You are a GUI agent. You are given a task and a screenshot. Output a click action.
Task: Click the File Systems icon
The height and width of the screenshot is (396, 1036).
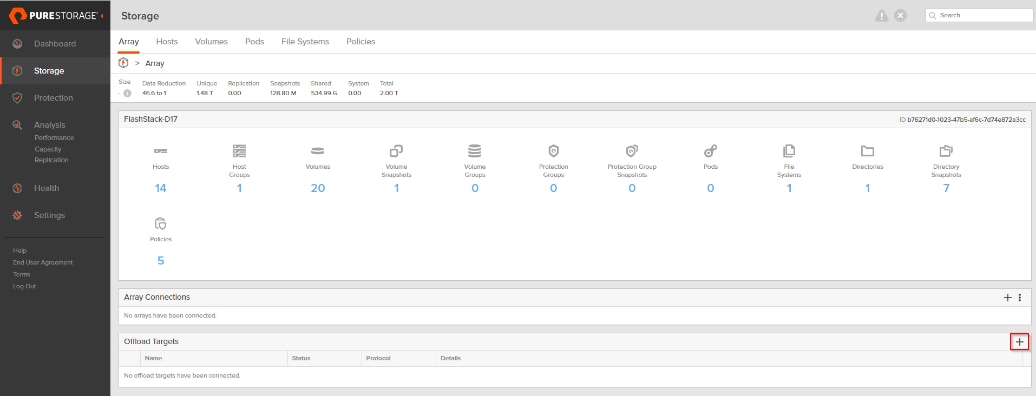(x=789, y=151)
